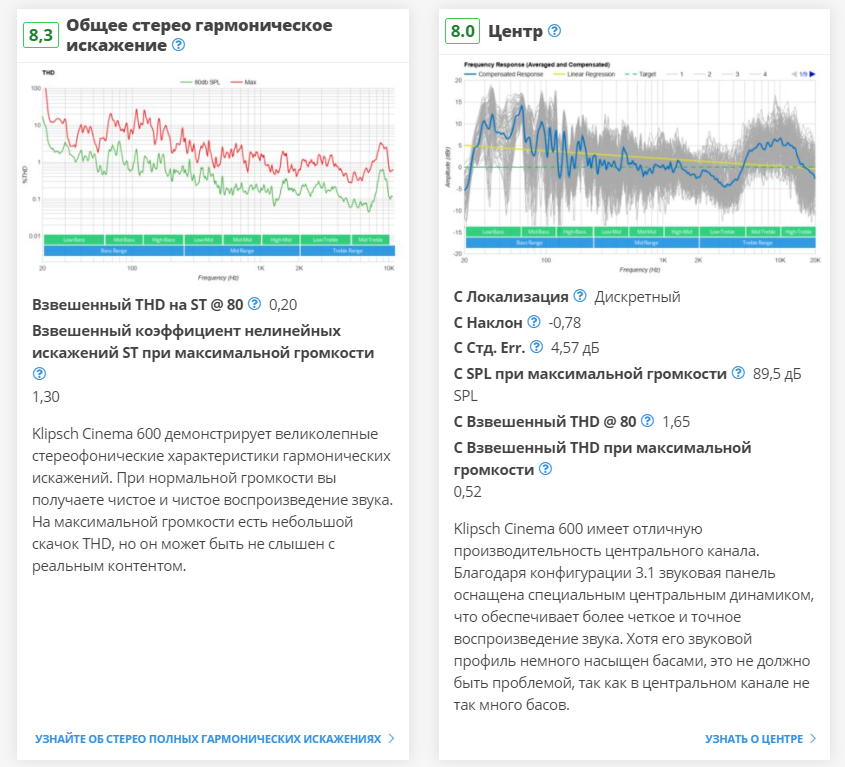The image size is (845, 767).
Task: Click the THD graph image
Action: point(213,175)
